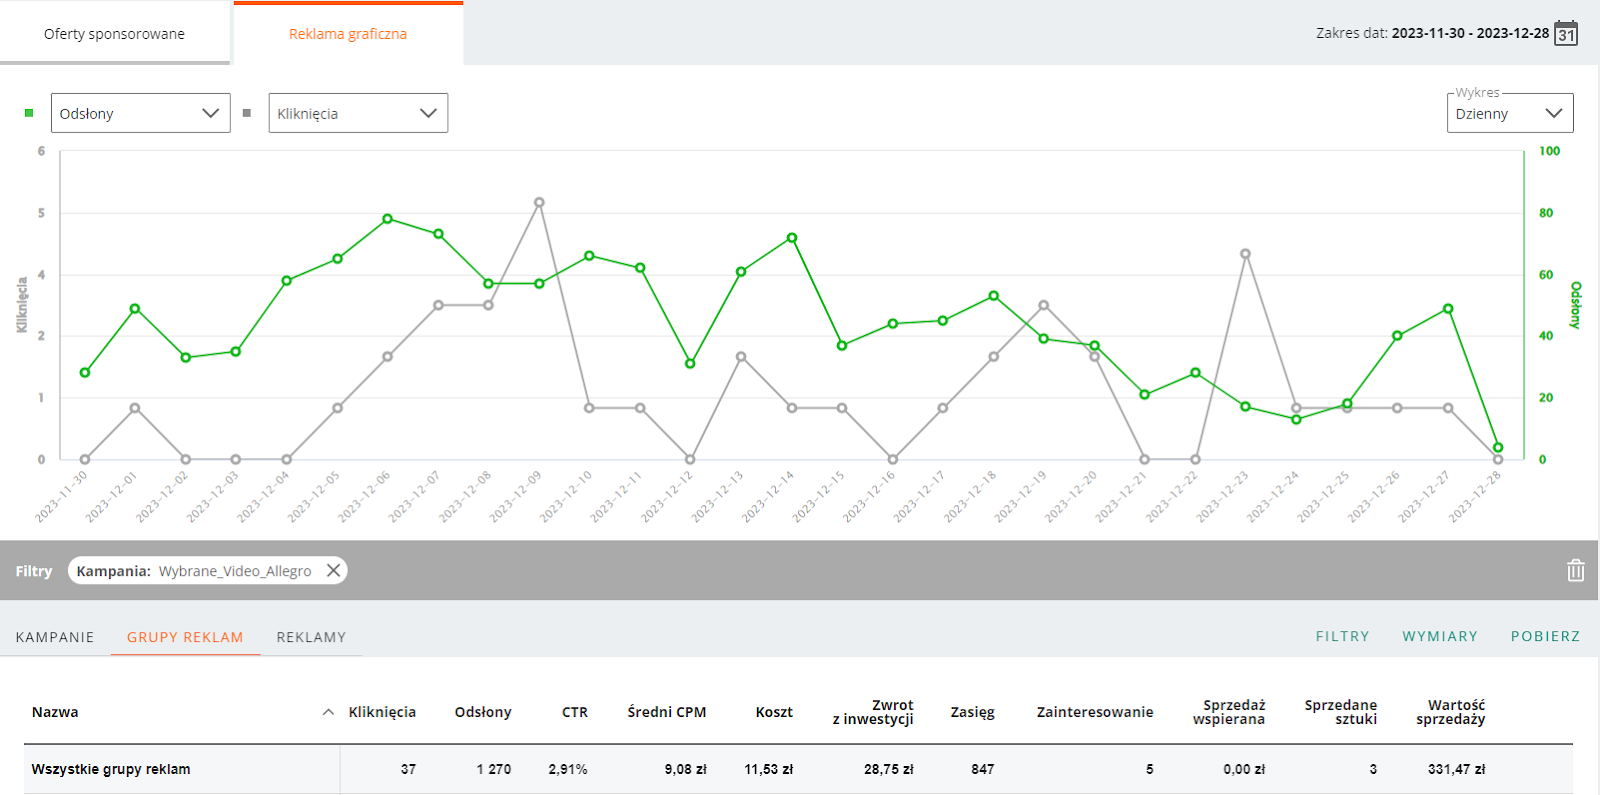Click POBIERZ to download the report

point(1545,636)
